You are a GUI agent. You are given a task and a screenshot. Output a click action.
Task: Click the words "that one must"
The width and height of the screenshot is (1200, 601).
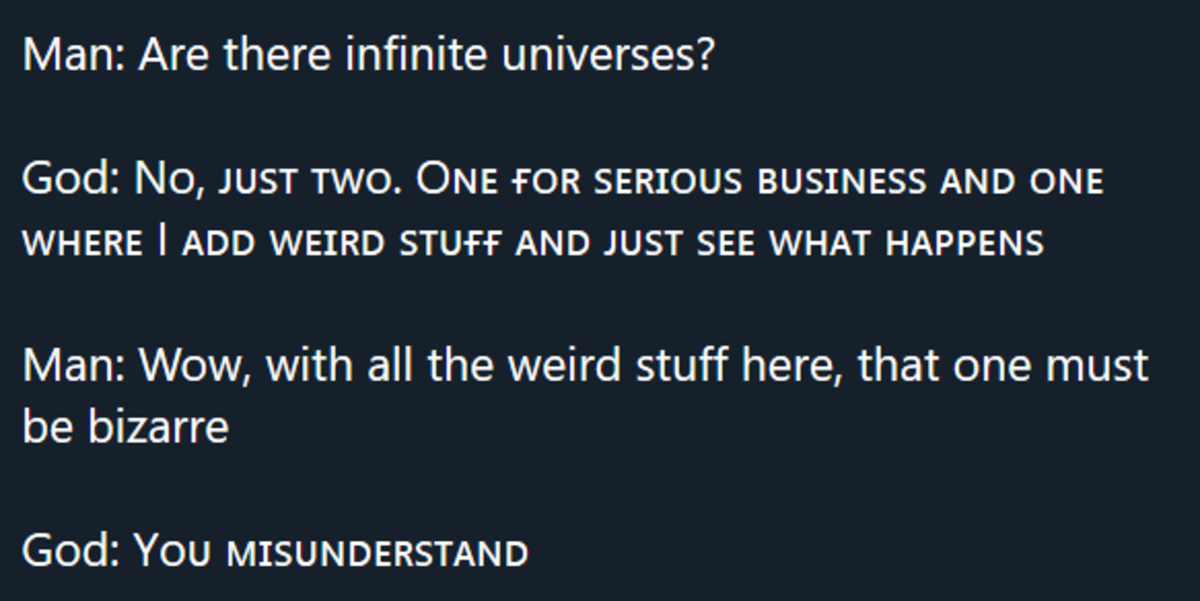(1003, 366)
